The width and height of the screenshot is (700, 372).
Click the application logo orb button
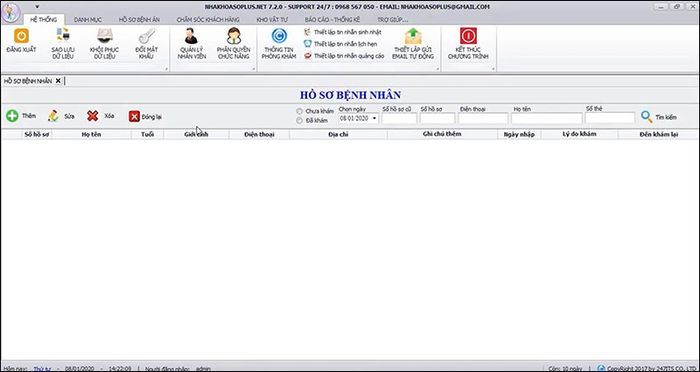pos(10,12)
